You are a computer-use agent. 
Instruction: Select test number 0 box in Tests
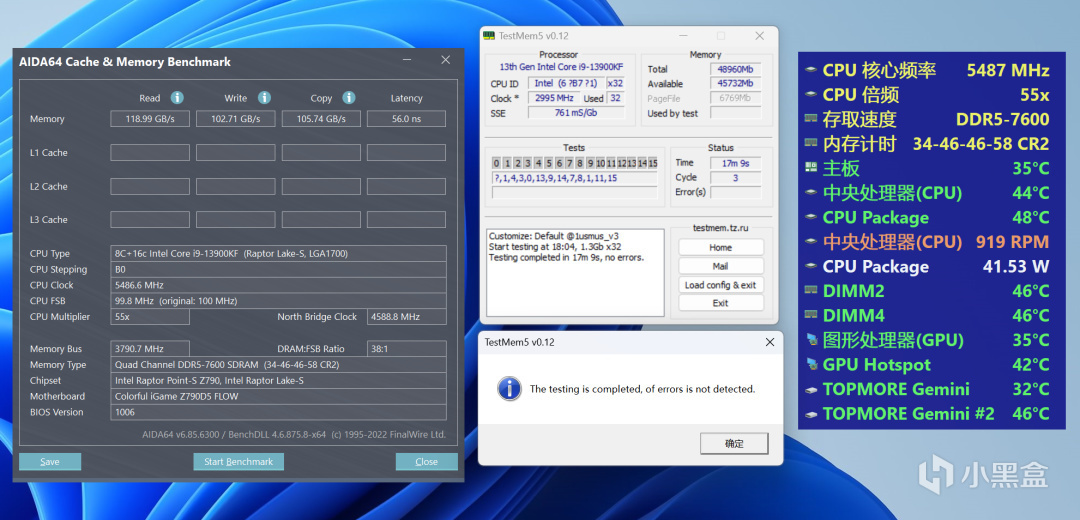point(496,163)
